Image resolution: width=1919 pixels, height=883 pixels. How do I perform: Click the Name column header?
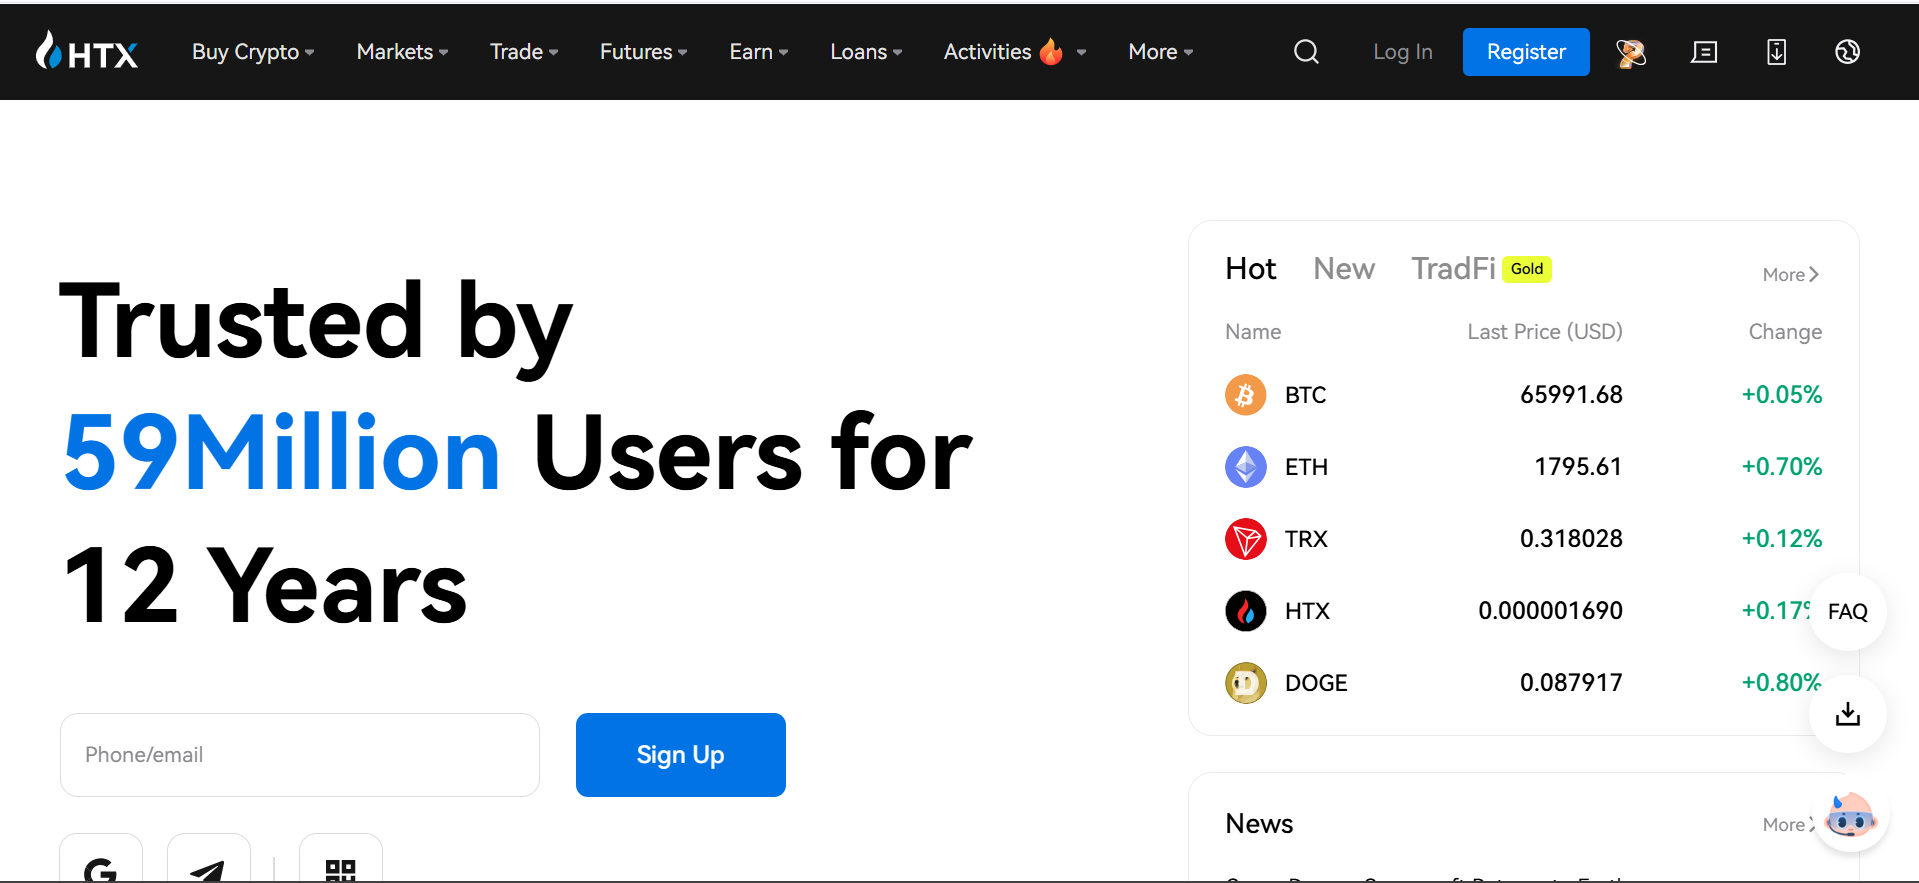pyautogui.click(x=1253, y=332)
